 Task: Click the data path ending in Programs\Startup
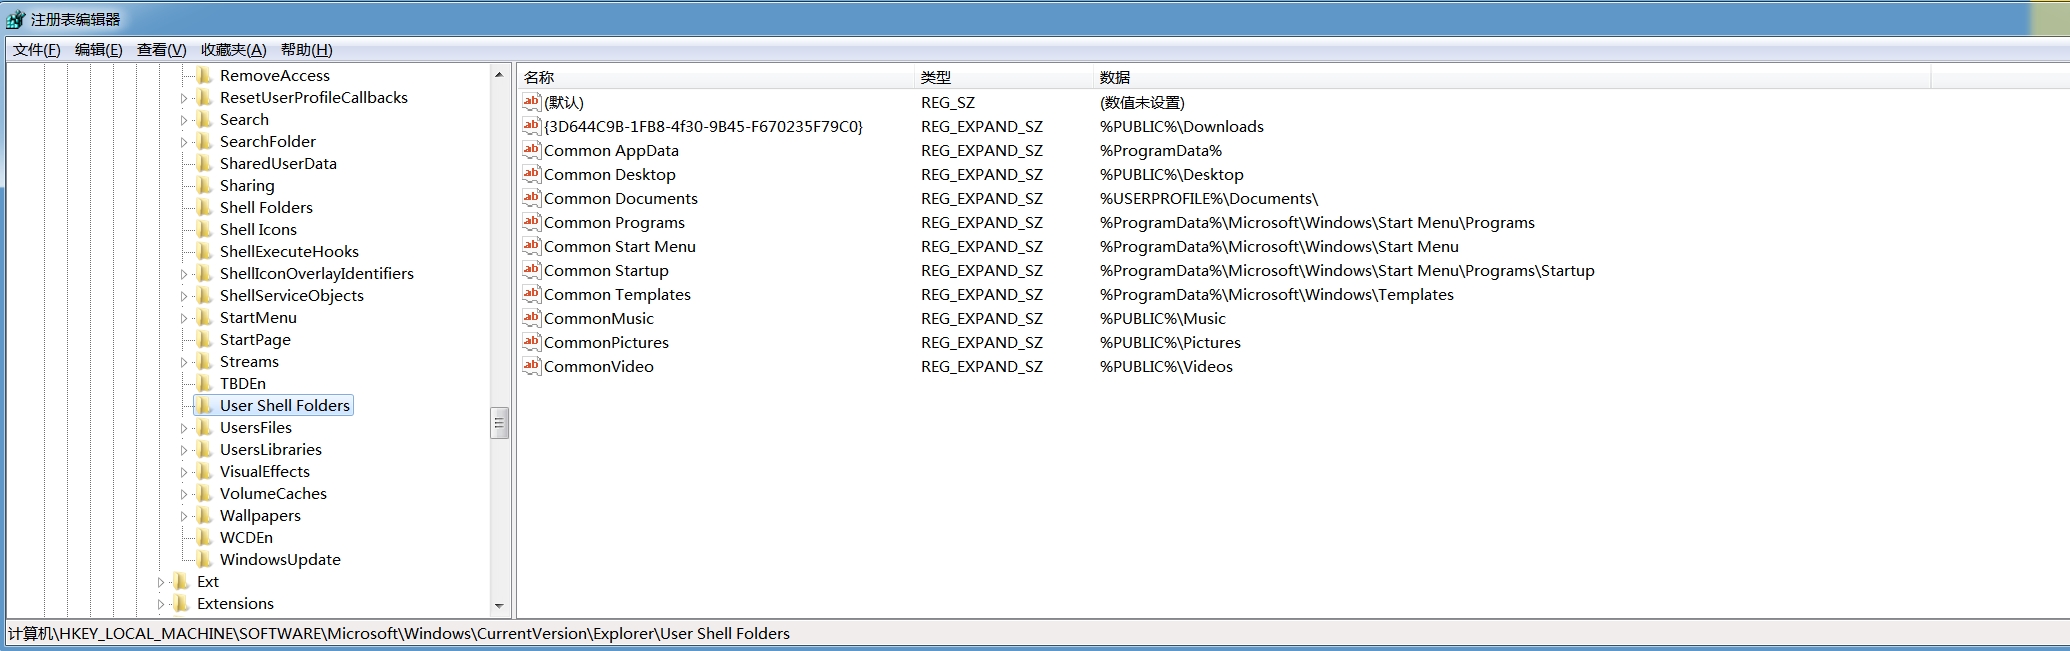[1347, 270]
